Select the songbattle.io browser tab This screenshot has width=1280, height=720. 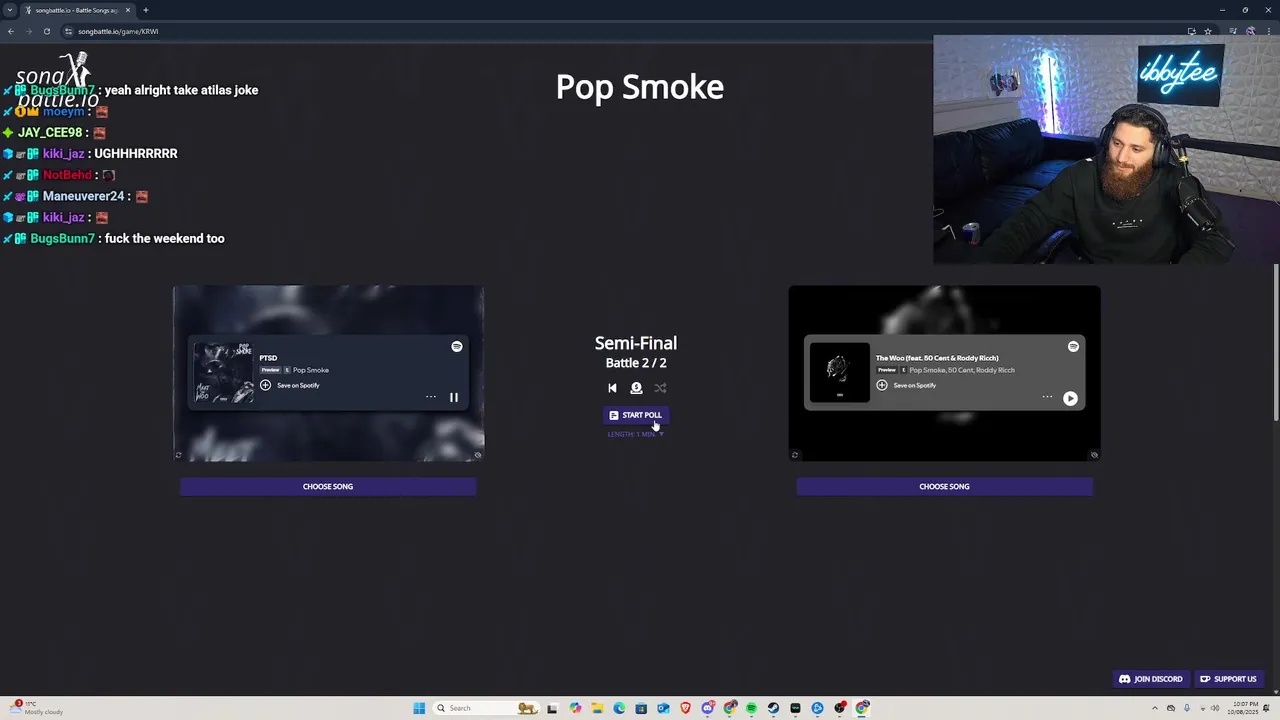(78, 10)
